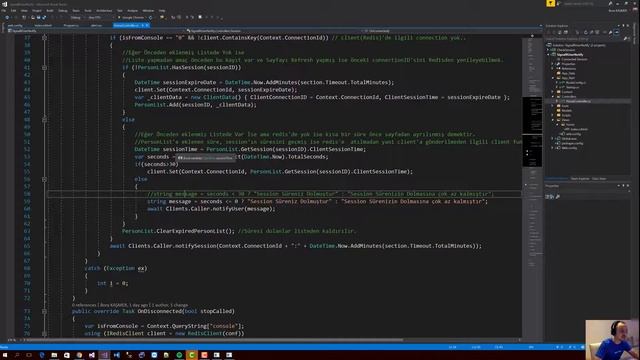640x360 pixels.
Task: Open the Debug menu
Action: coord(62,10)
